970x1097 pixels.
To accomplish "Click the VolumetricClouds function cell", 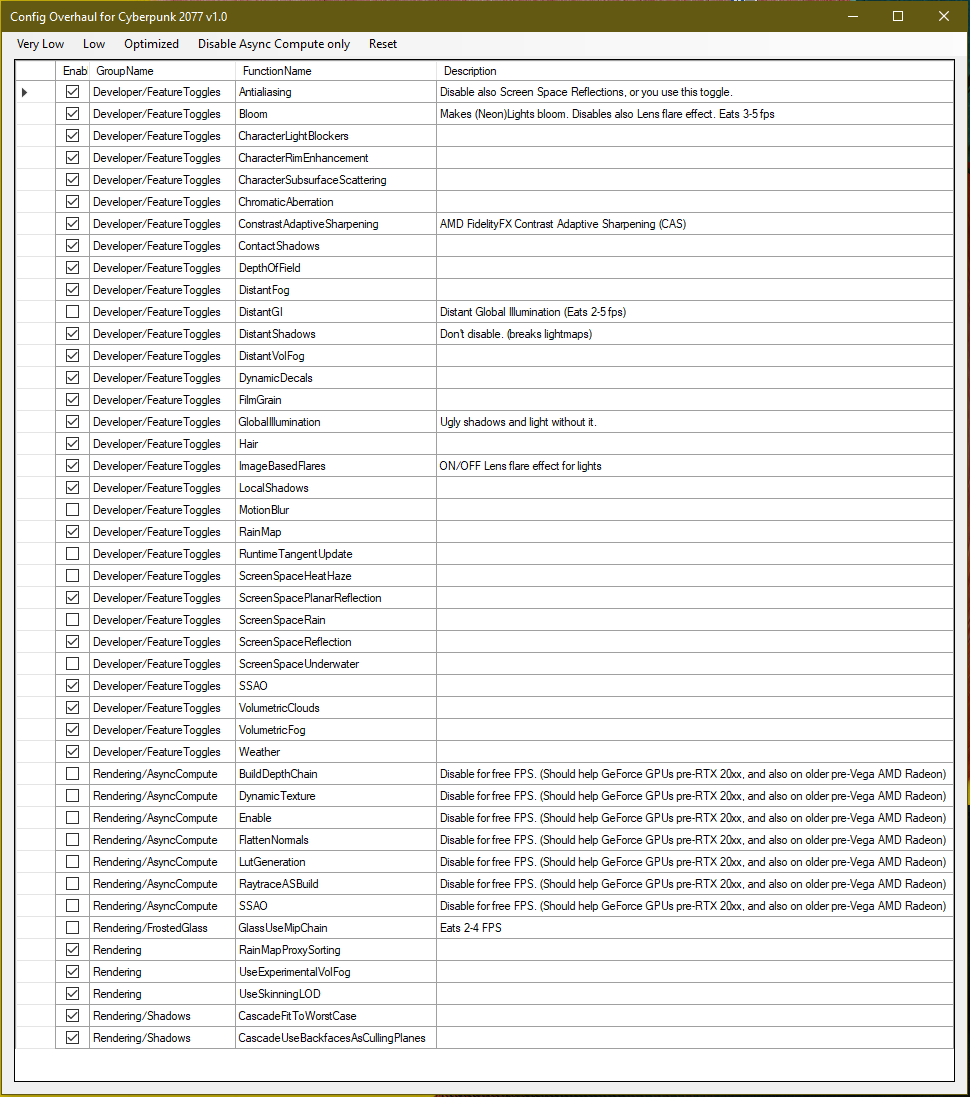I will click(336, 708).
